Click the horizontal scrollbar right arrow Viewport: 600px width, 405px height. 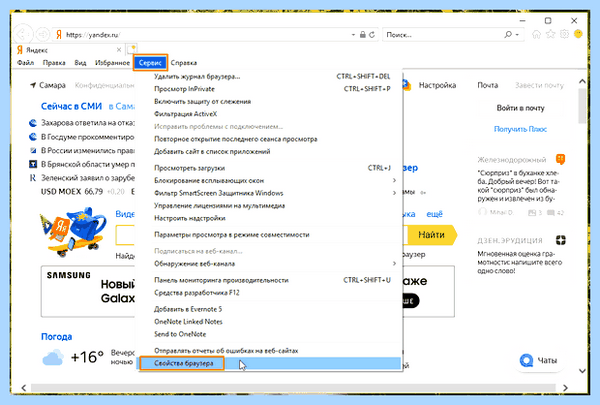[x=565, y=388]
